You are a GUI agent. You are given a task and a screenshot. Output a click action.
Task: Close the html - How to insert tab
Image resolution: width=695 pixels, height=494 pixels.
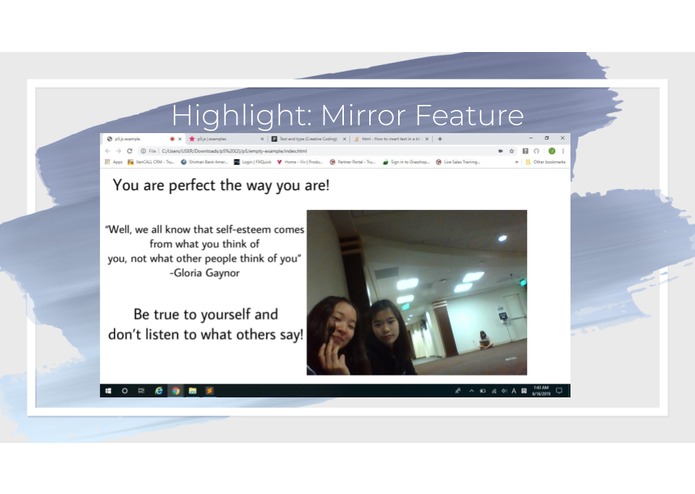tap(427, 139)
